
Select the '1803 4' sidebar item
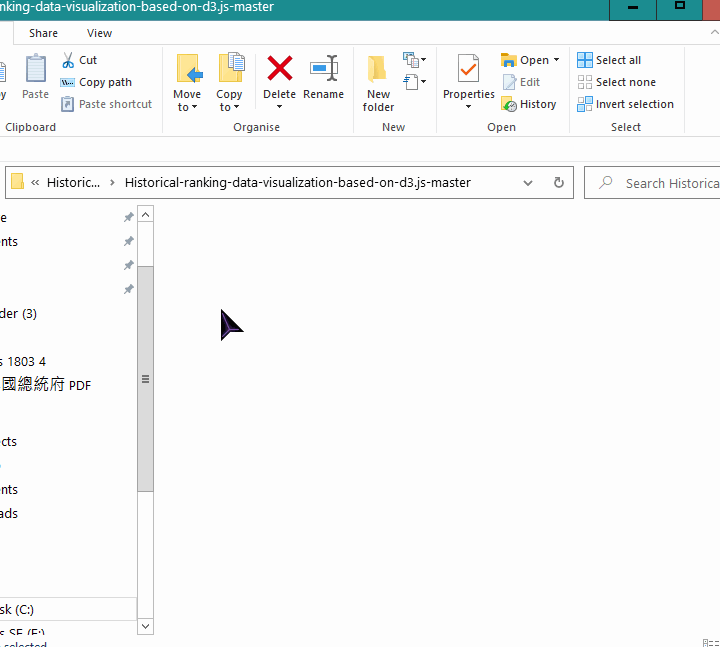coord(23,362)
